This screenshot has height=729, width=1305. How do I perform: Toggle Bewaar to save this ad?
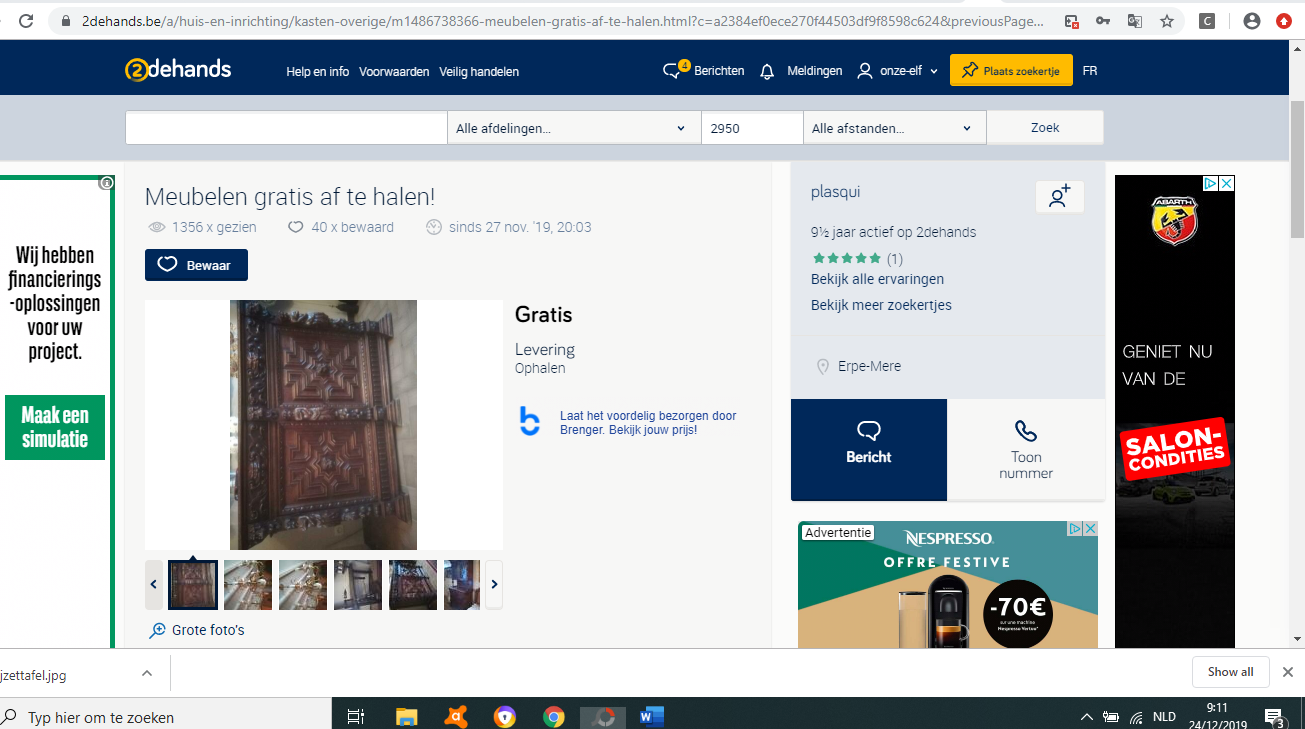[x=196, y=265]
